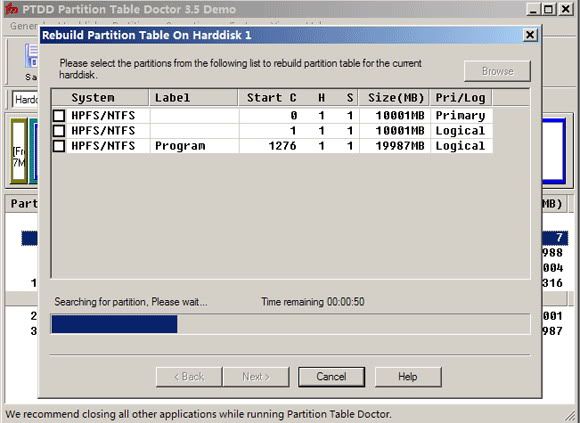
Task: Click the Pri/Log column header
Action: pos(461,98)
